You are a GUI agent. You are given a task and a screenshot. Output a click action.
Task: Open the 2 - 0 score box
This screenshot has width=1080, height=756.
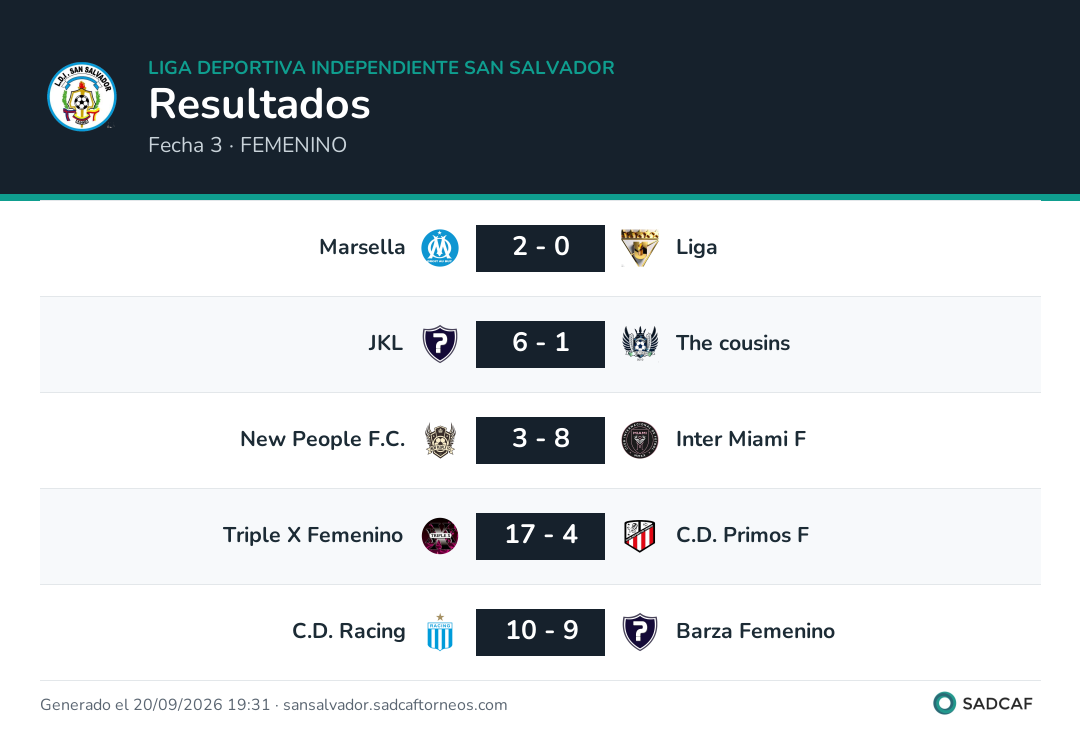pyautogui.click(x=541, y=248)
